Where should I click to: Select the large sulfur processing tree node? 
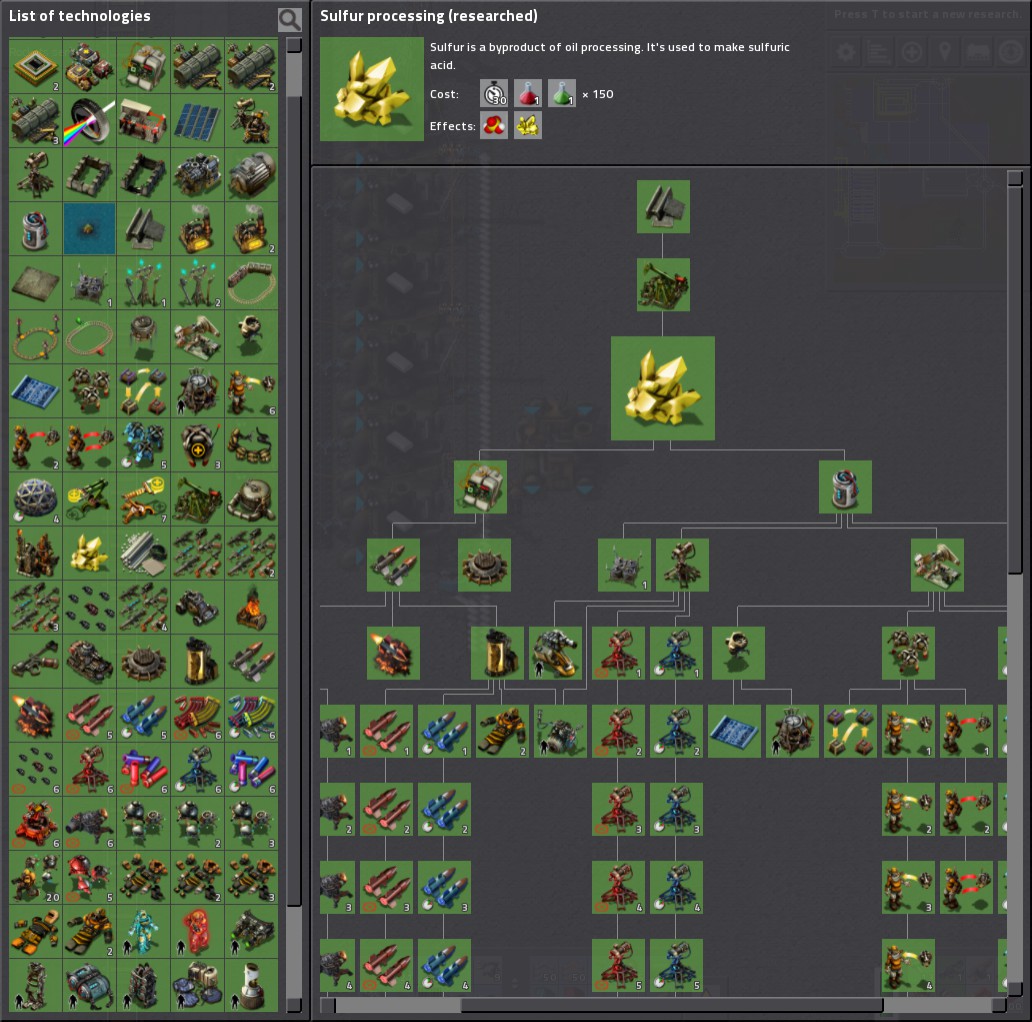(663, 388)
